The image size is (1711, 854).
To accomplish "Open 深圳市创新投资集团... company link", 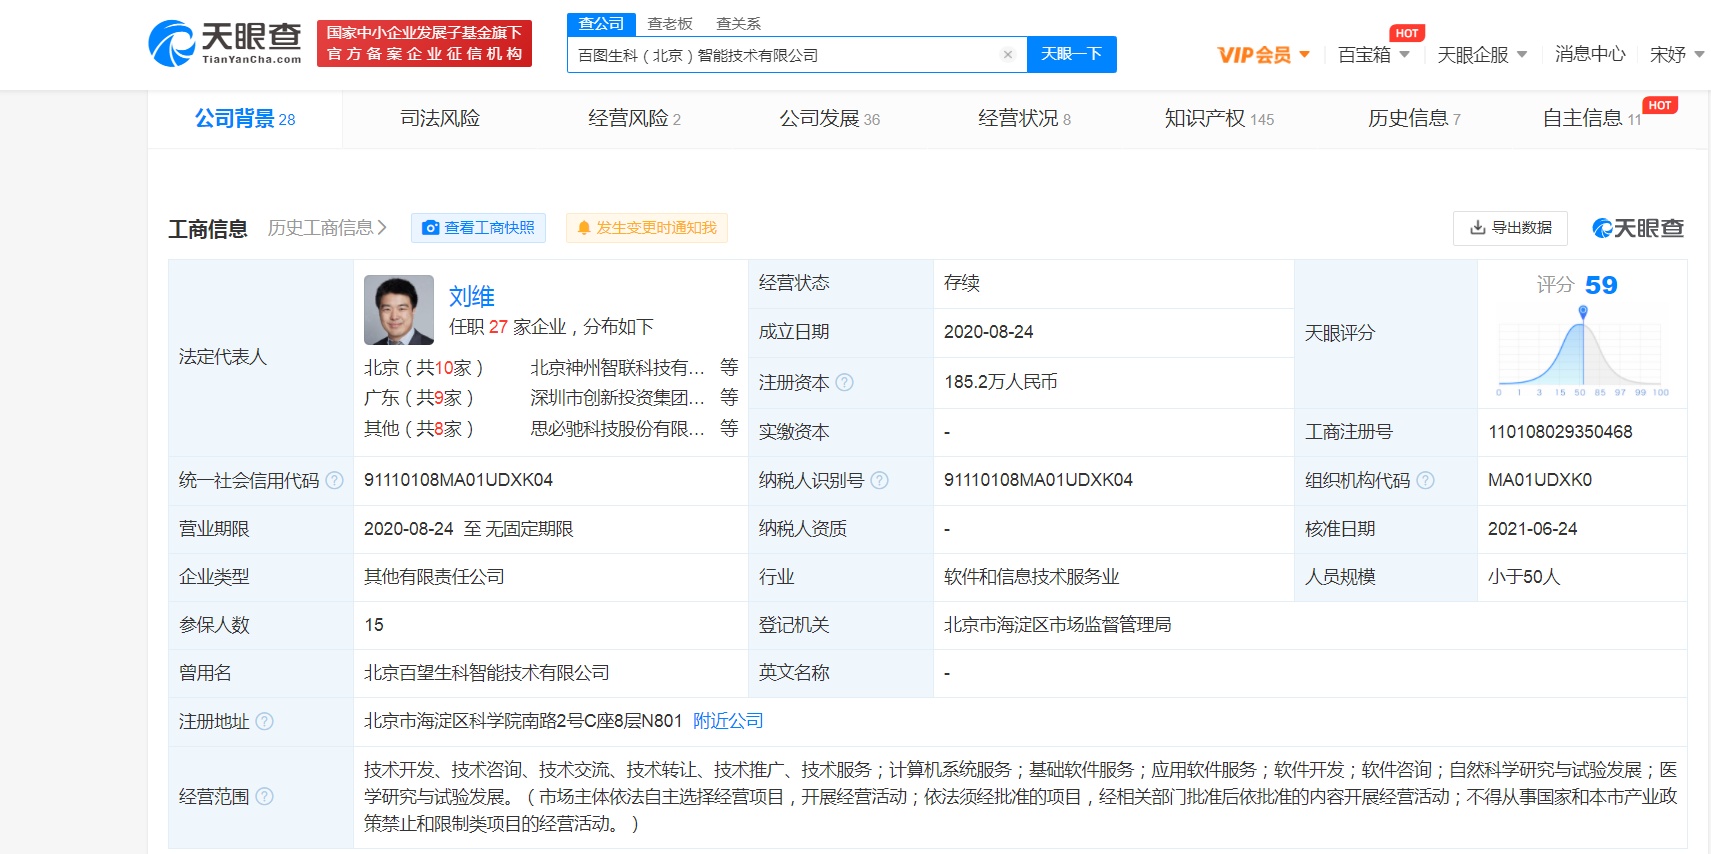I will pyautogui.click(x=617, y=398).
